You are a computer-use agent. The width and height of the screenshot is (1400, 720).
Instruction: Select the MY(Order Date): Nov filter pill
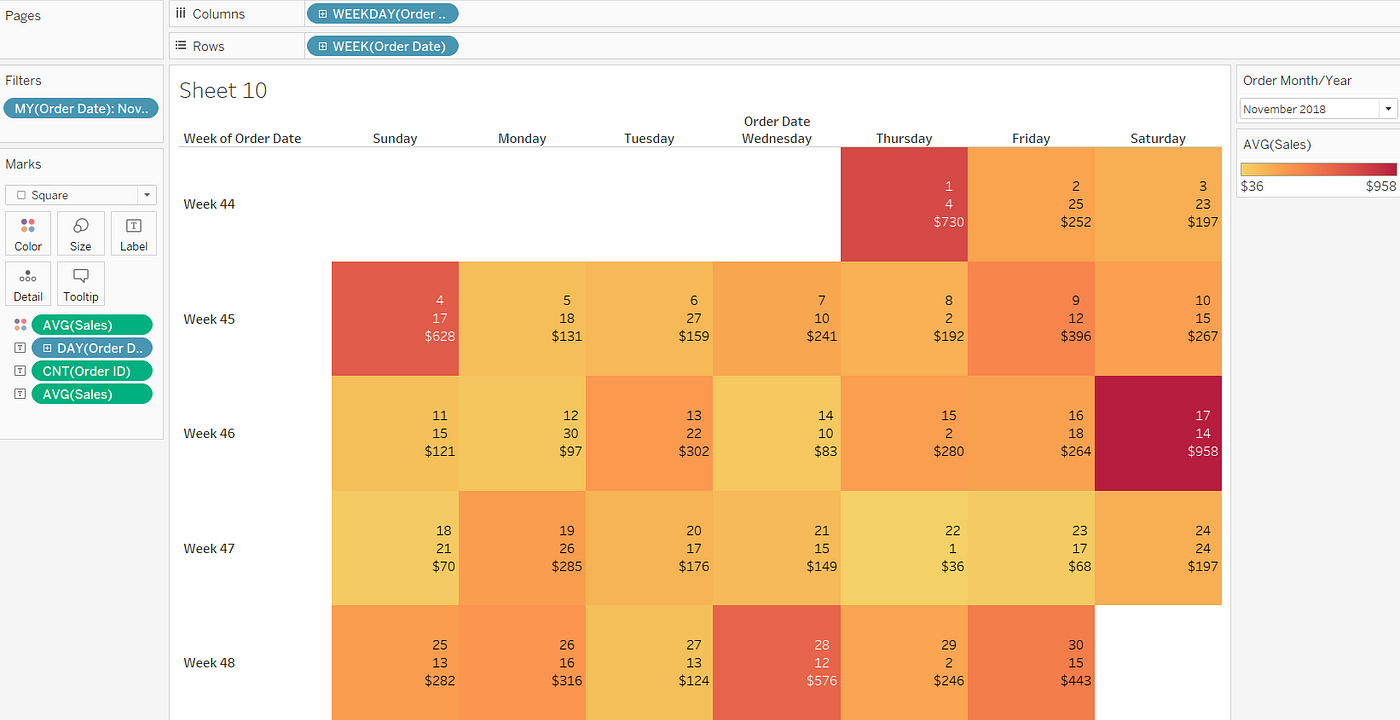coord(80,108)
